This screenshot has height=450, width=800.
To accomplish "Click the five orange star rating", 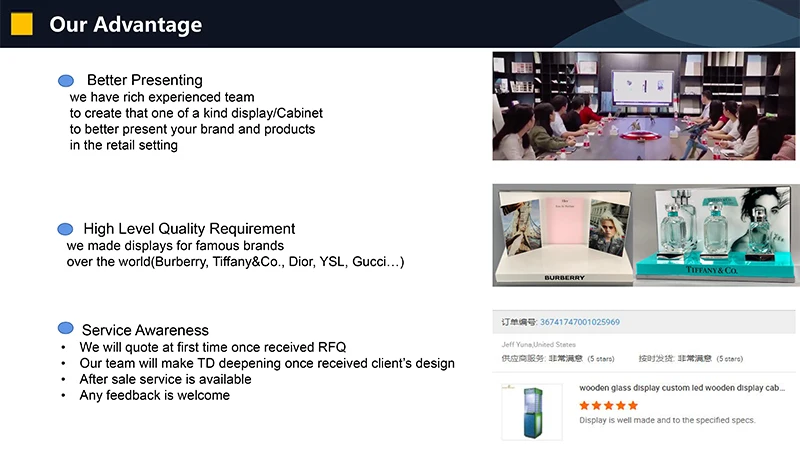I will tap(609, 406).
